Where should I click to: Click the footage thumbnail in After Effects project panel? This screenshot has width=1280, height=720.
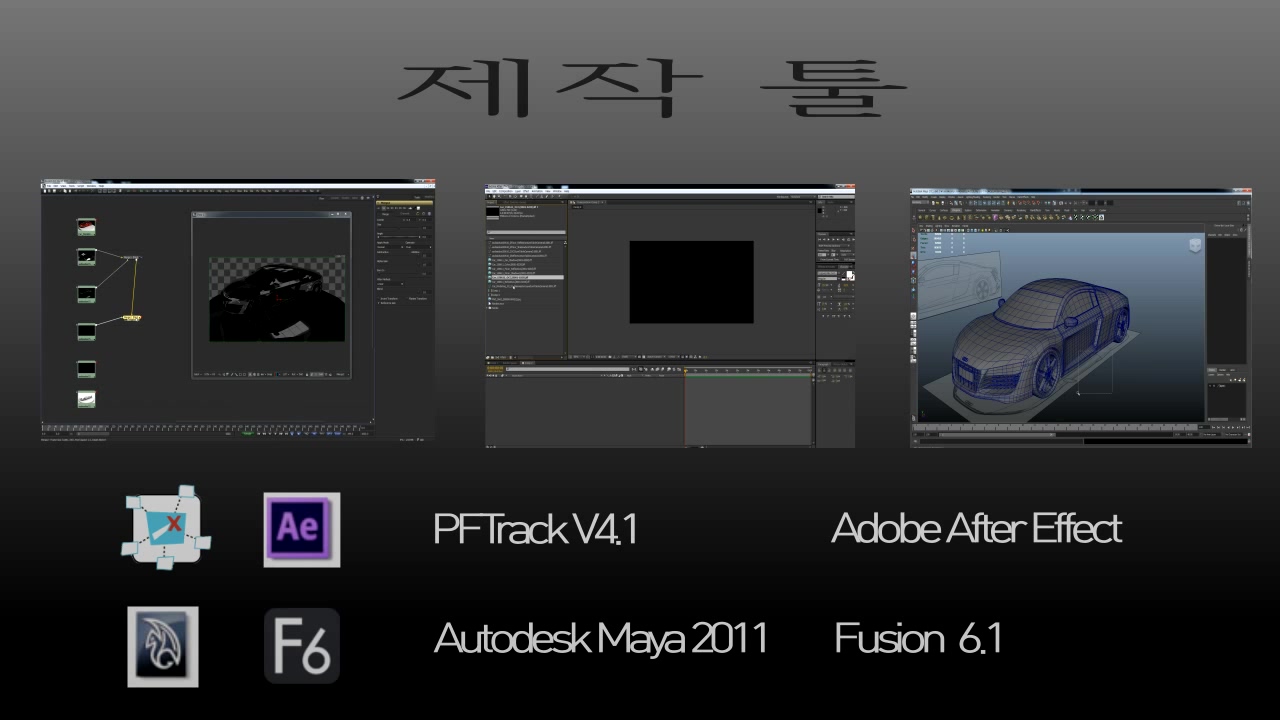pyautogui.click(x=492, y=212)
